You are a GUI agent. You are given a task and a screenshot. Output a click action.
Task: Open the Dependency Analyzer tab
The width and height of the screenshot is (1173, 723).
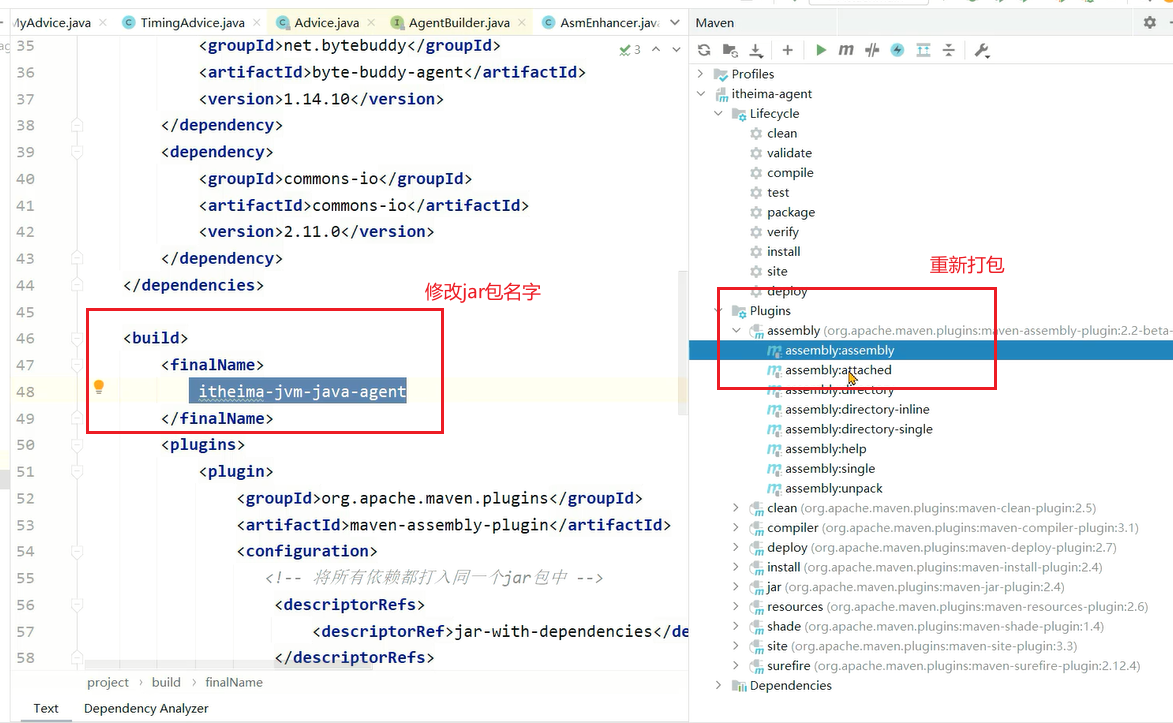pyautogui.click(x=146, y=708)
